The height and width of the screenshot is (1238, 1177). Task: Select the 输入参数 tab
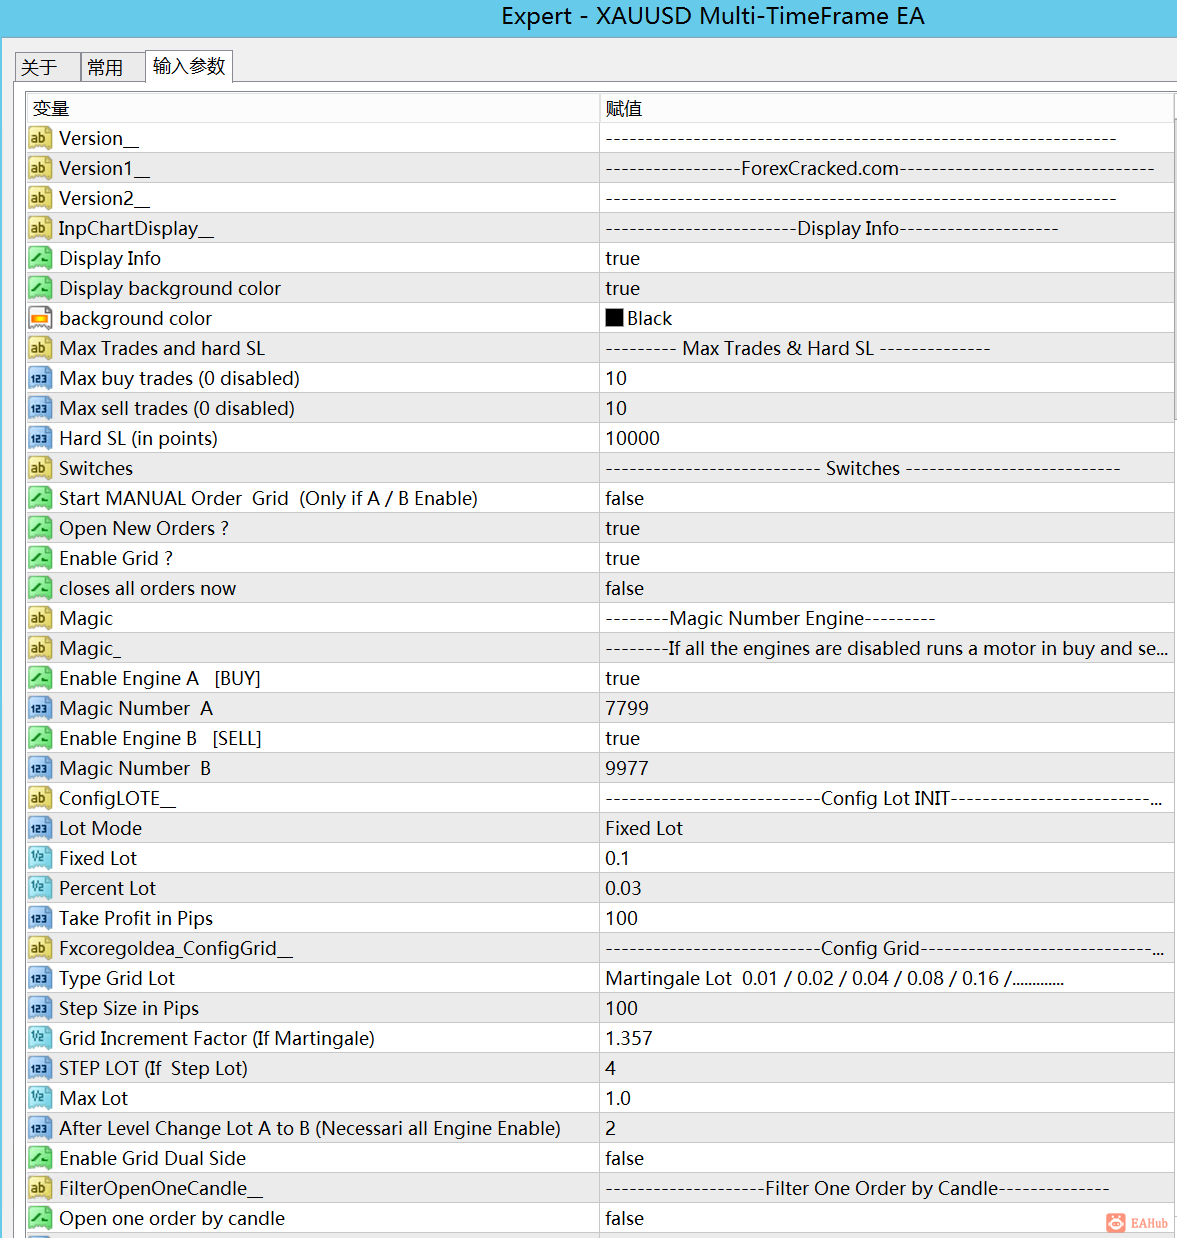(189, 66)
